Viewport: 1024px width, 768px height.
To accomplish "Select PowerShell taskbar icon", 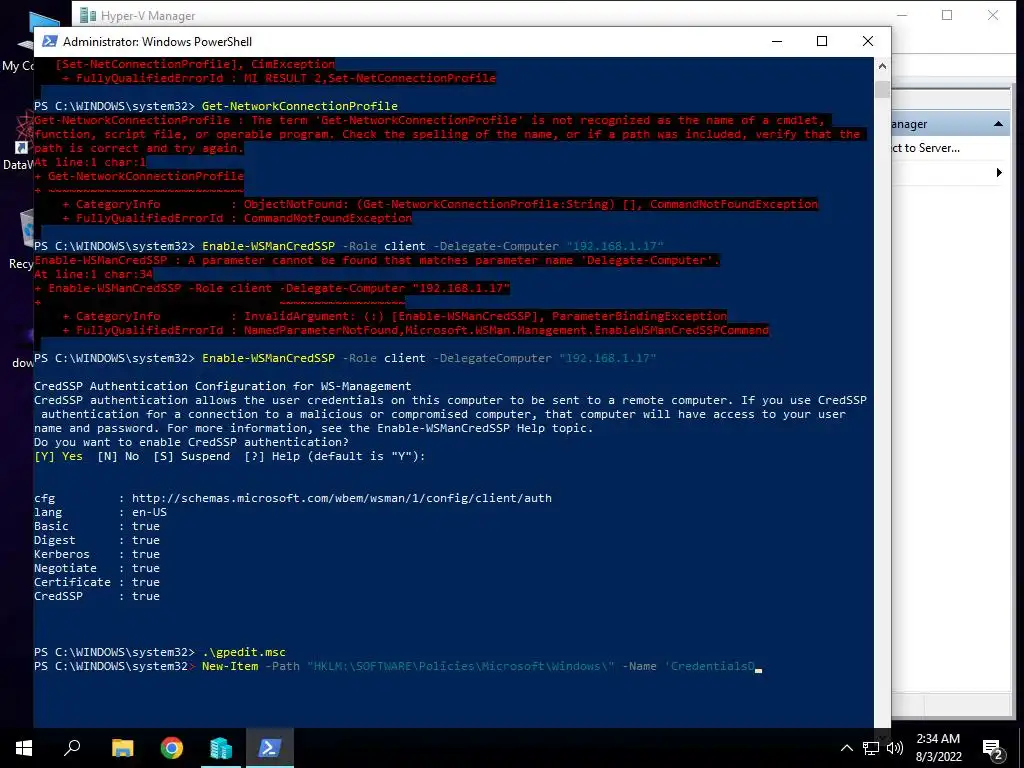I will point(270,748).
